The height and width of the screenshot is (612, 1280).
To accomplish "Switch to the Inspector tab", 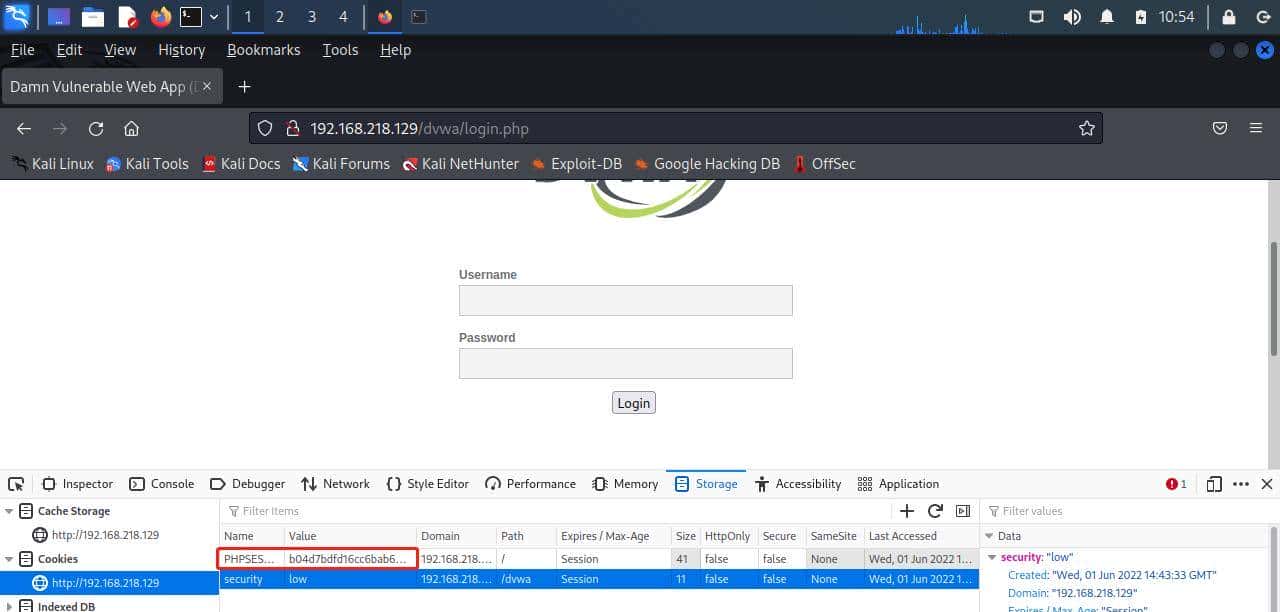I will [x=78, y=484].
